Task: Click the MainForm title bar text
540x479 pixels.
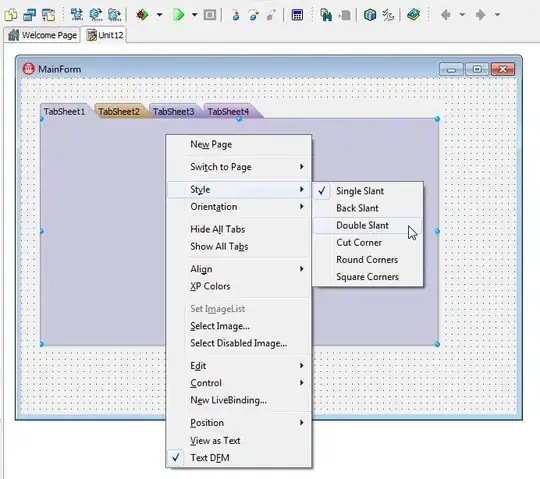Action: [x=60, y=69]
